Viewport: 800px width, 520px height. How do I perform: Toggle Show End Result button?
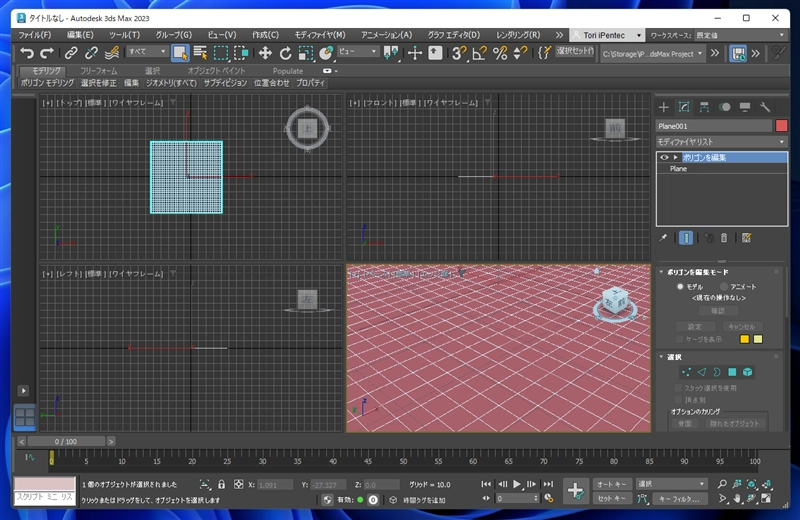tap(686, 238)
